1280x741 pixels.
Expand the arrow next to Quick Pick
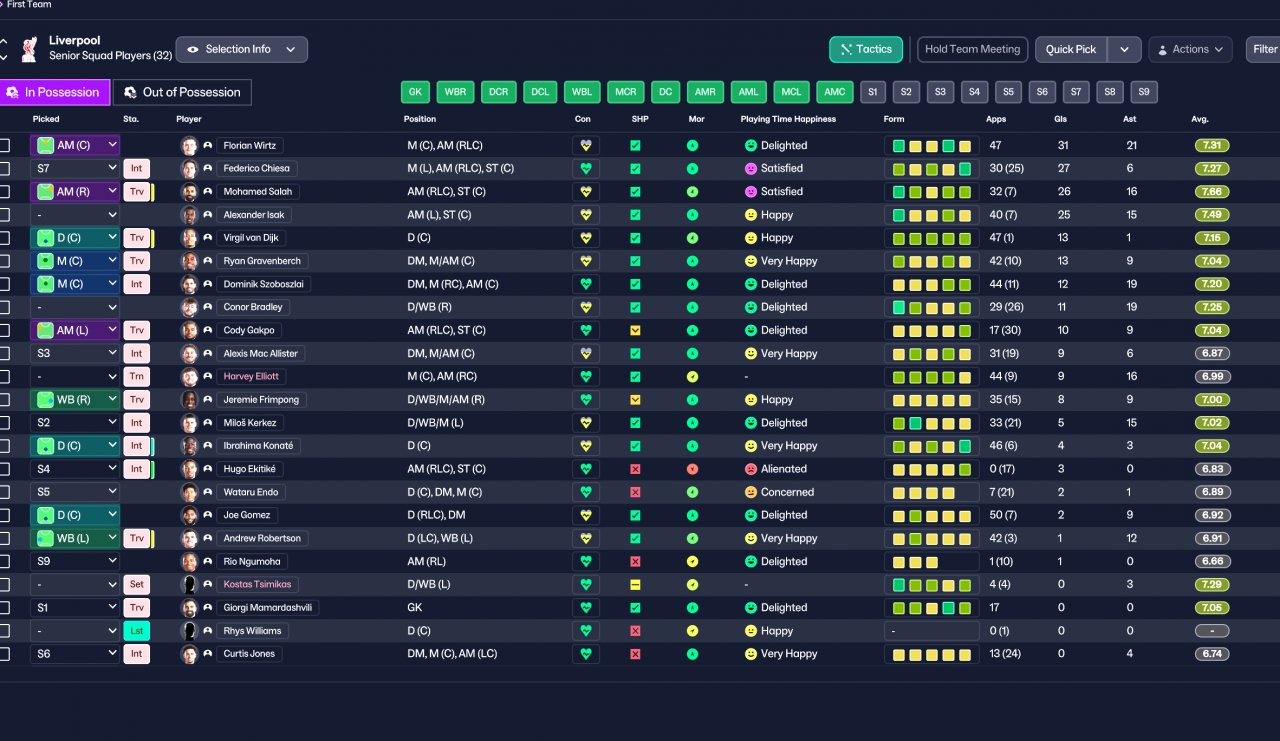1124,49
